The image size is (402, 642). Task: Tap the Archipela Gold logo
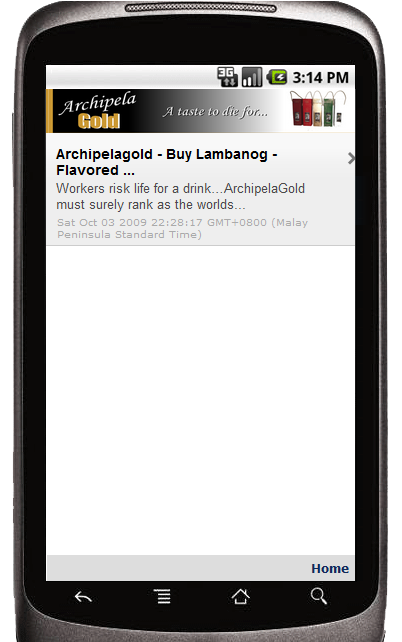[97, 111]
